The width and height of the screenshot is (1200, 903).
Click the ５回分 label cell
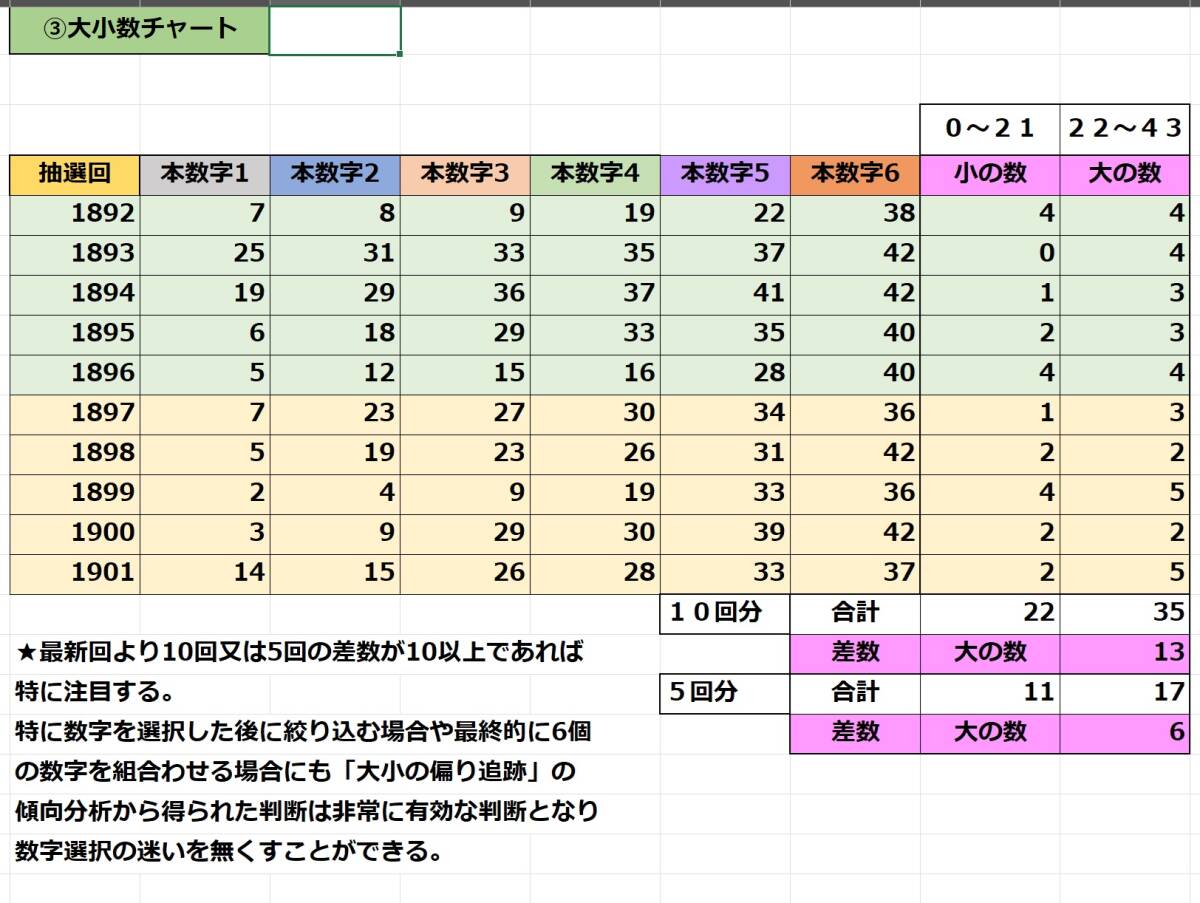[725, 693]
